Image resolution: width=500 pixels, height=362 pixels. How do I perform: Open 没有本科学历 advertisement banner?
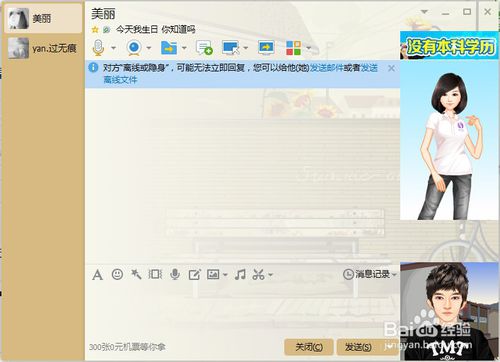click(x=449, y=45)
